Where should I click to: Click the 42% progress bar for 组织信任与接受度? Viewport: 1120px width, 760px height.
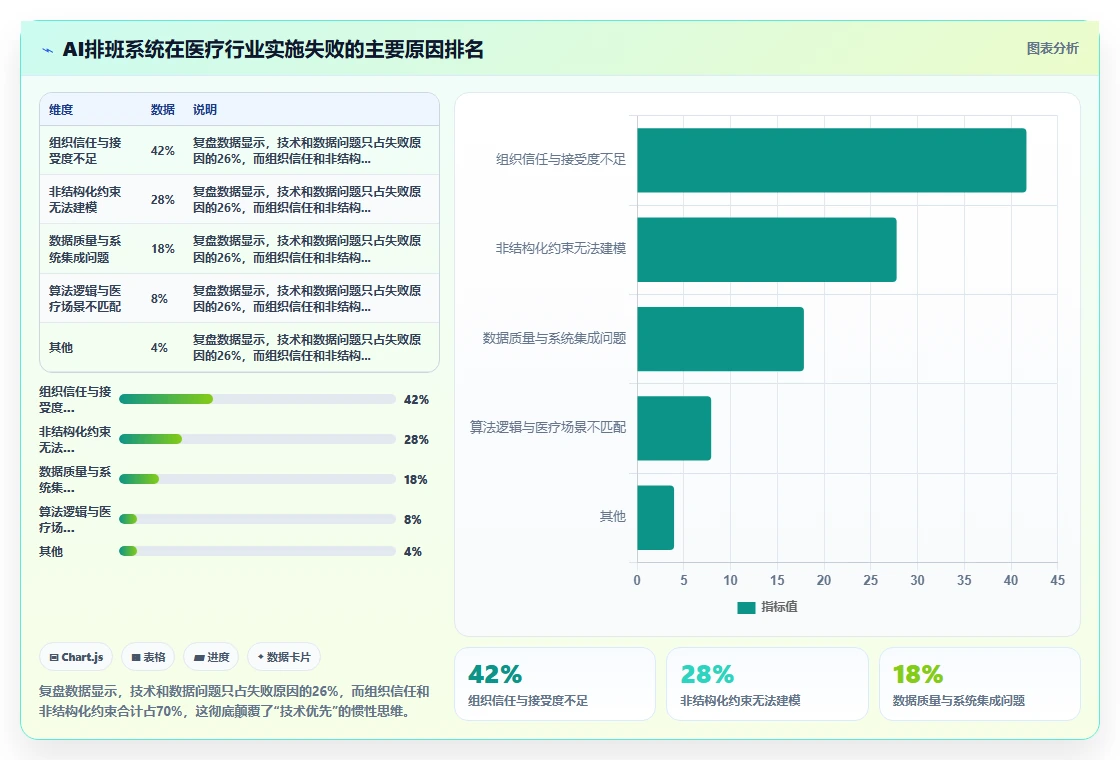click(257, 399)
